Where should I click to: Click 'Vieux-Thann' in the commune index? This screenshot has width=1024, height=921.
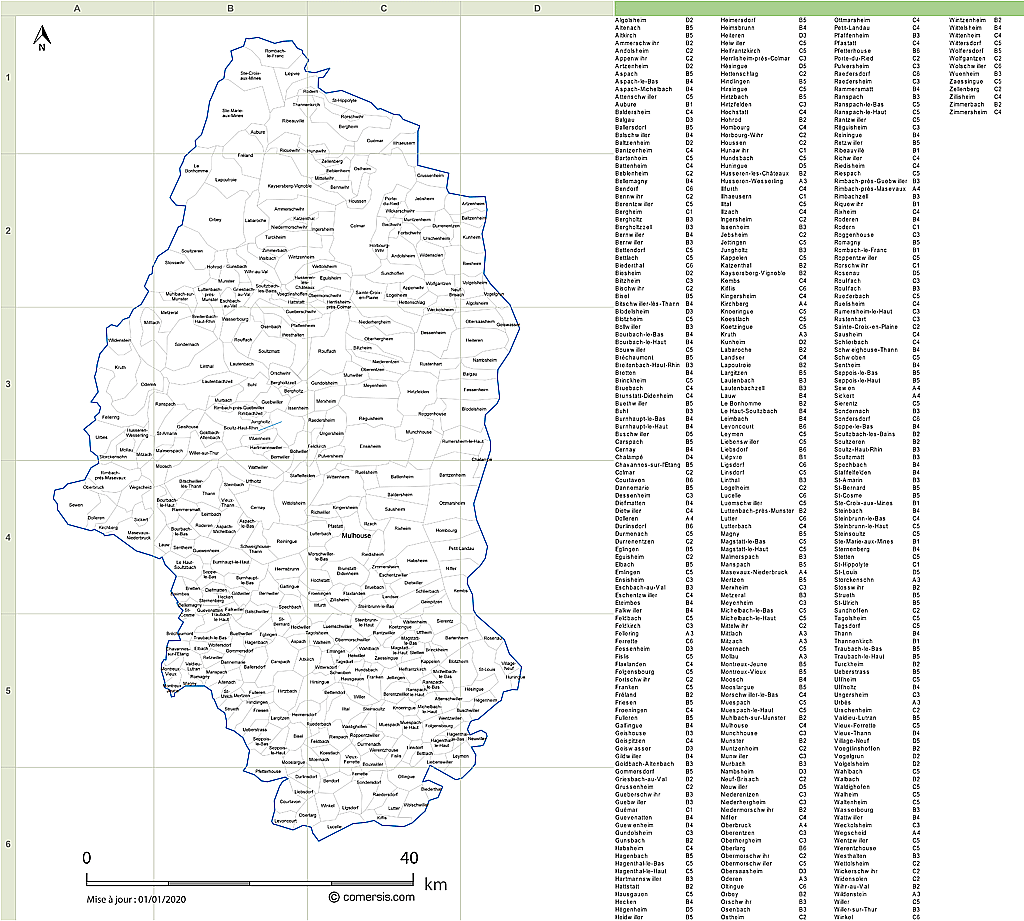click(852, 734)
